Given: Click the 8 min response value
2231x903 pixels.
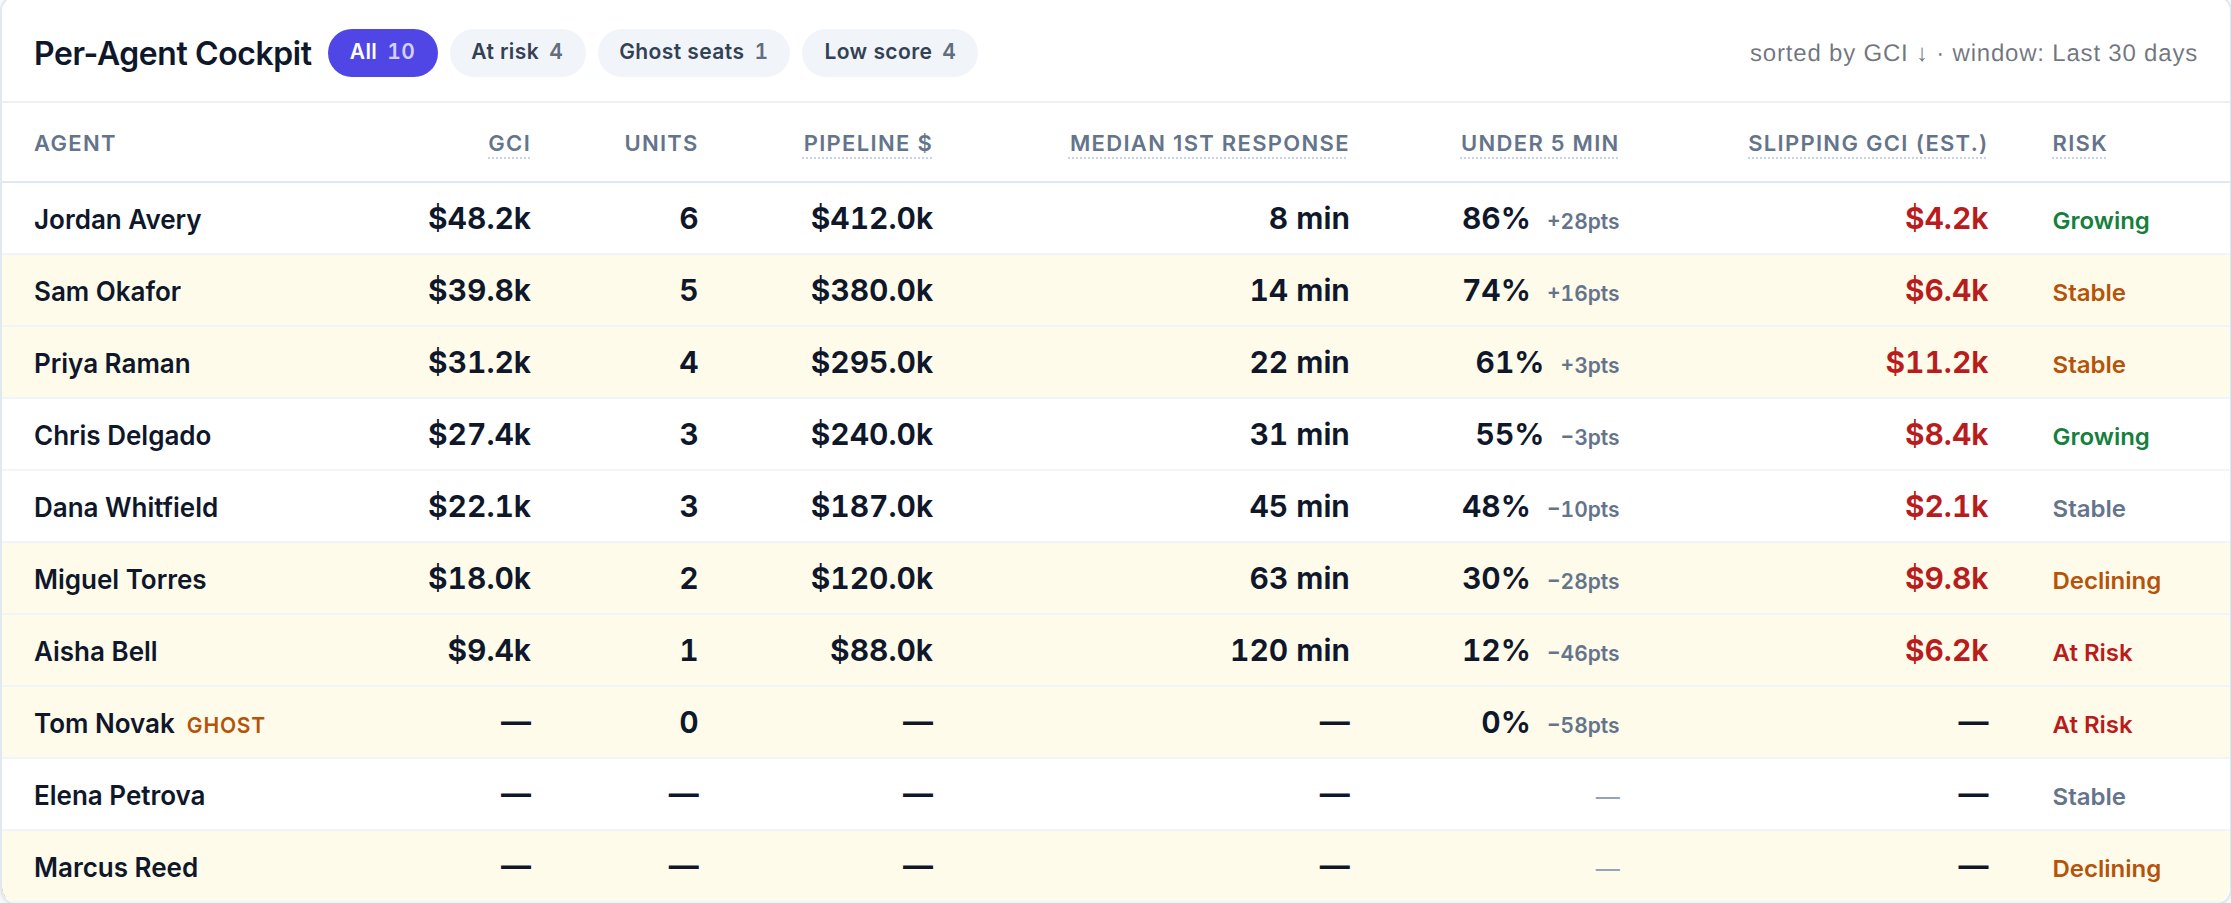Looking at the screenshot, I should [x=1309, y=218].
